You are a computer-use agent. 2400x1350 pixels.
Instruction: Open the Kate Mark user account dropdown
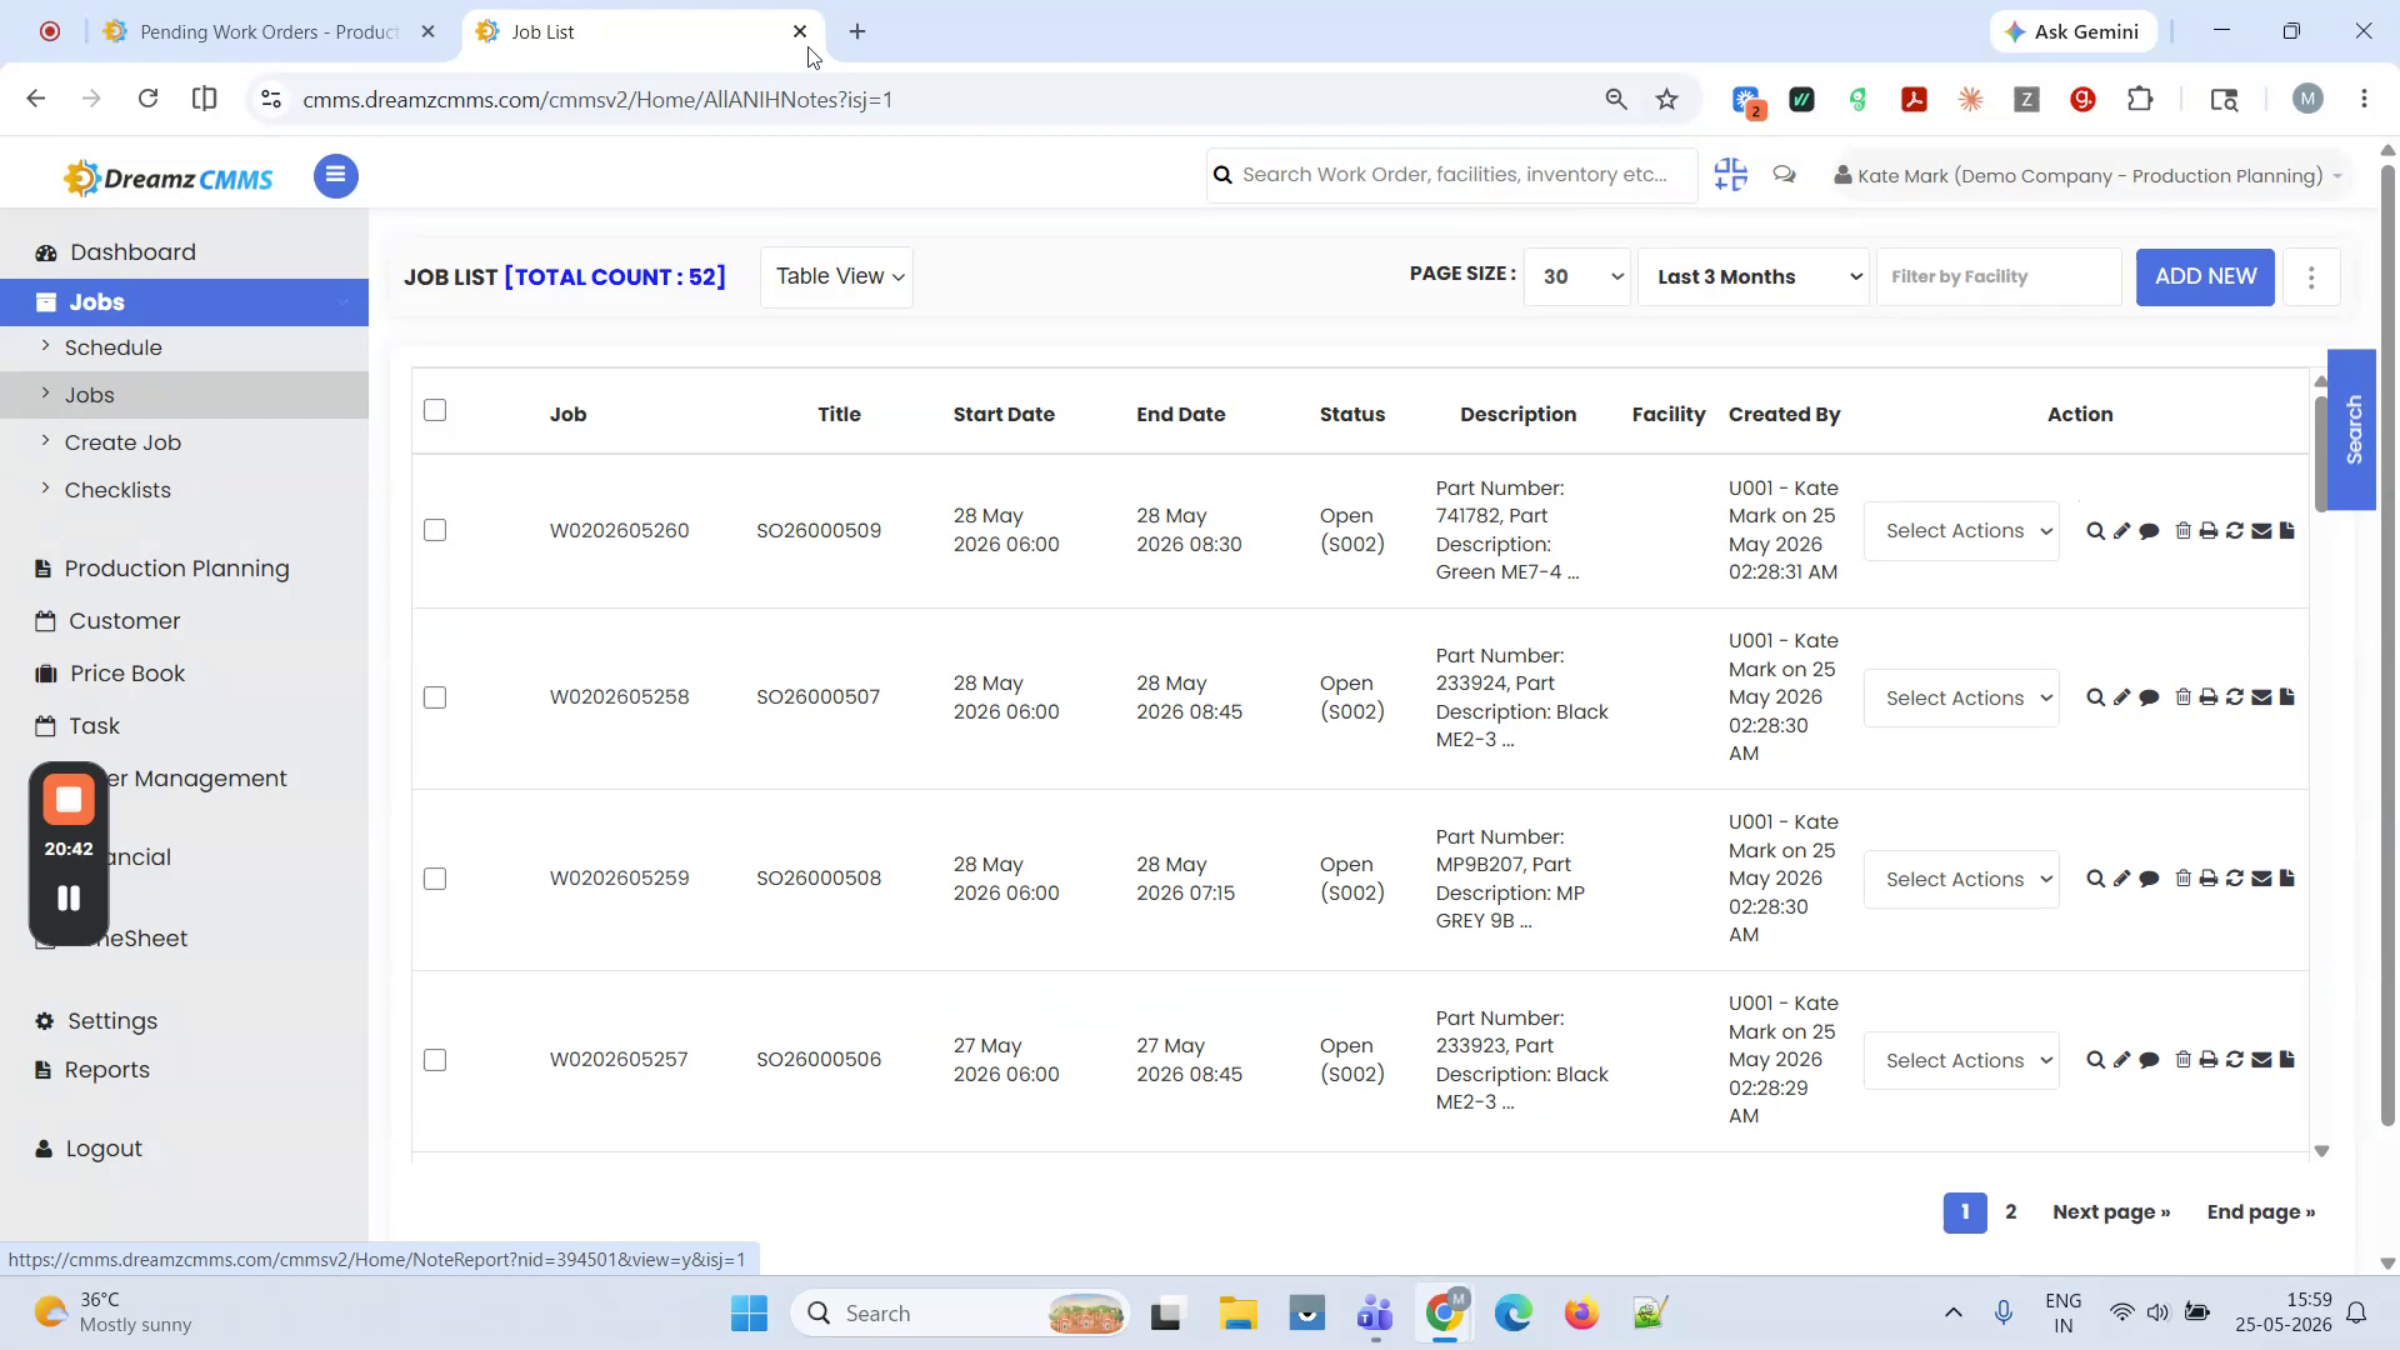click(2088, 176)
